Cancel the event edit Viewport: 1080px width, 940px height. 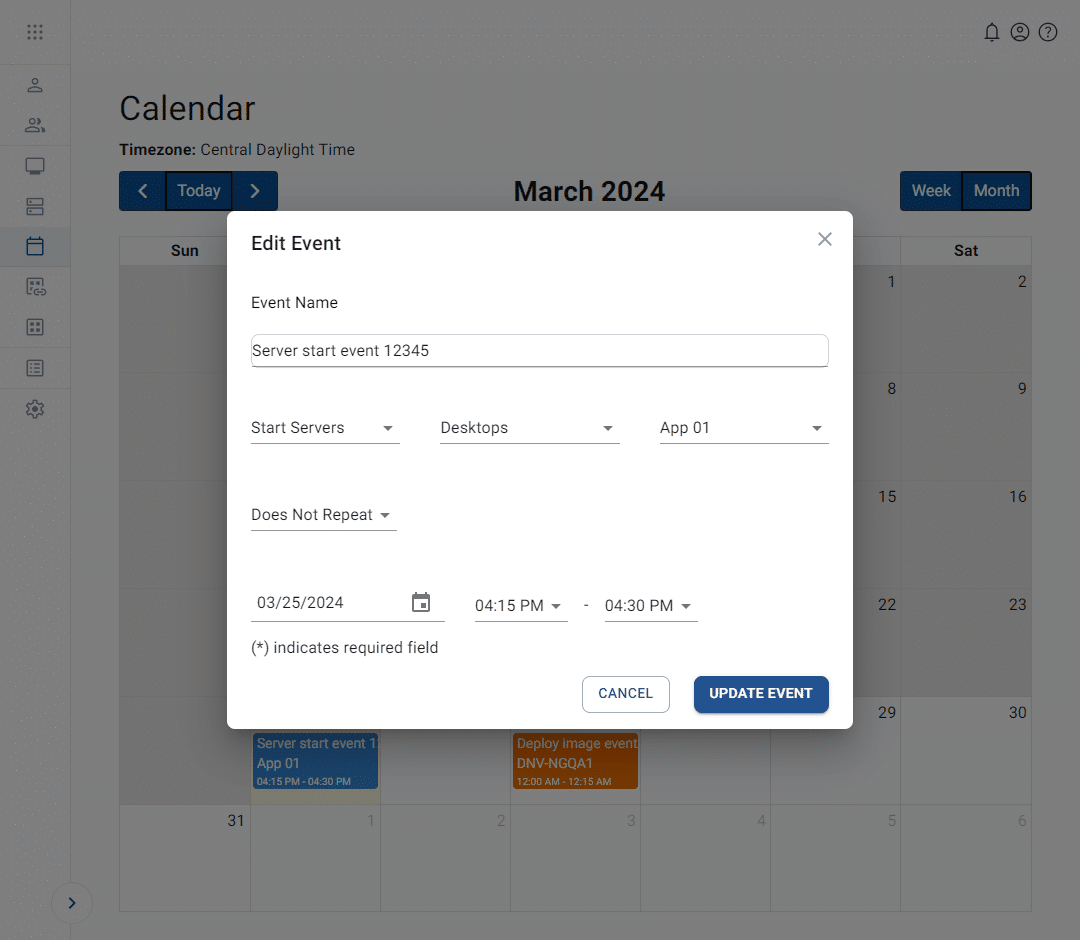[625, 693]
